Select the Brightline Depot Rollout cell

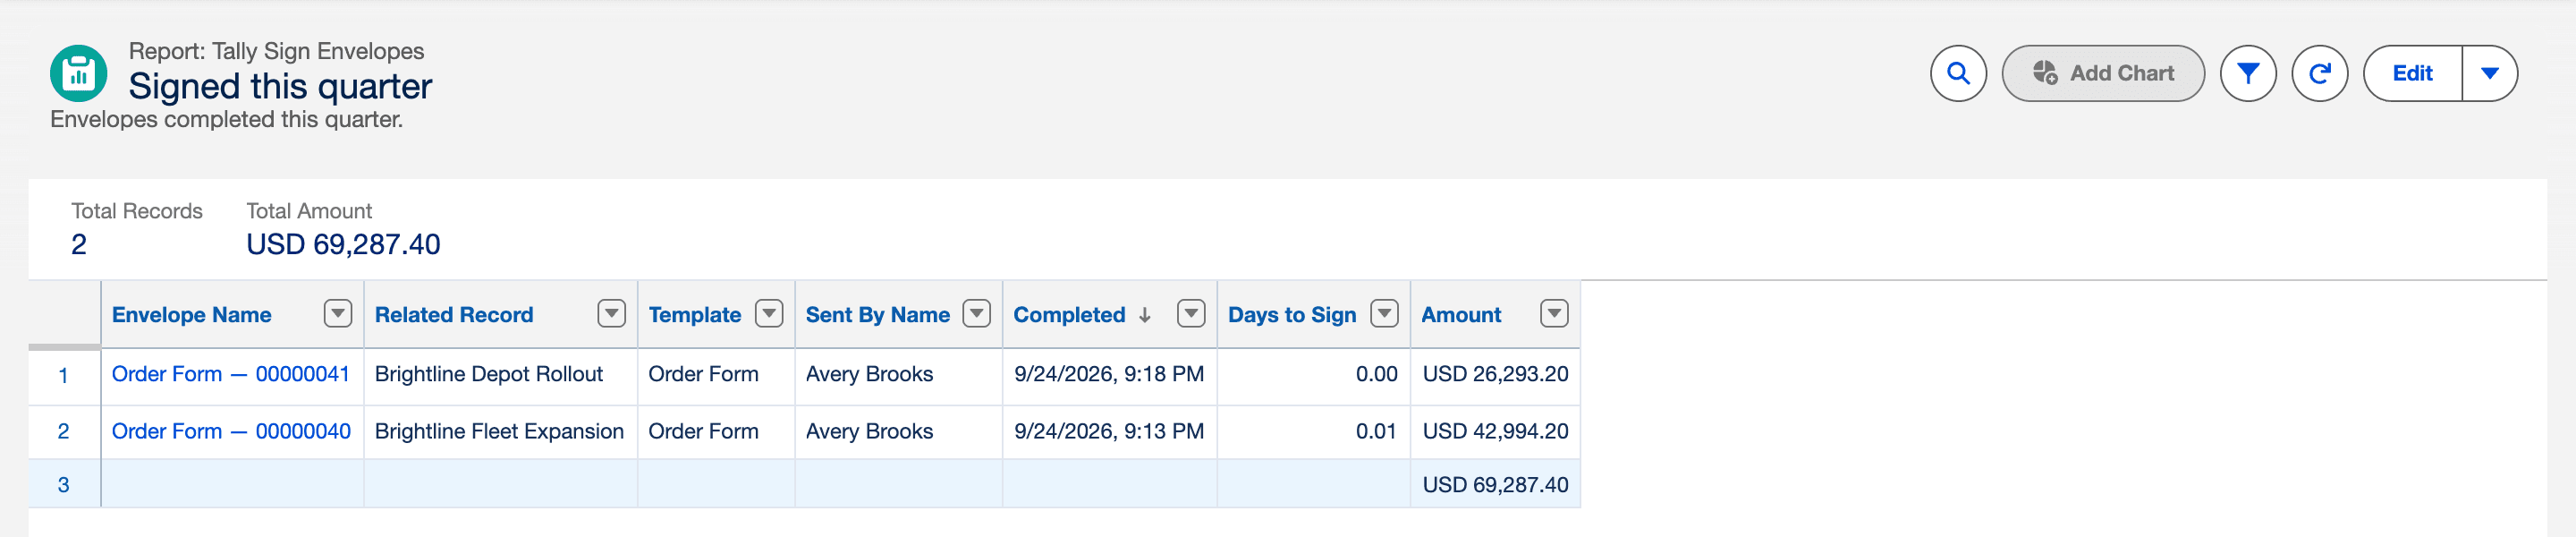click(500, 374)
